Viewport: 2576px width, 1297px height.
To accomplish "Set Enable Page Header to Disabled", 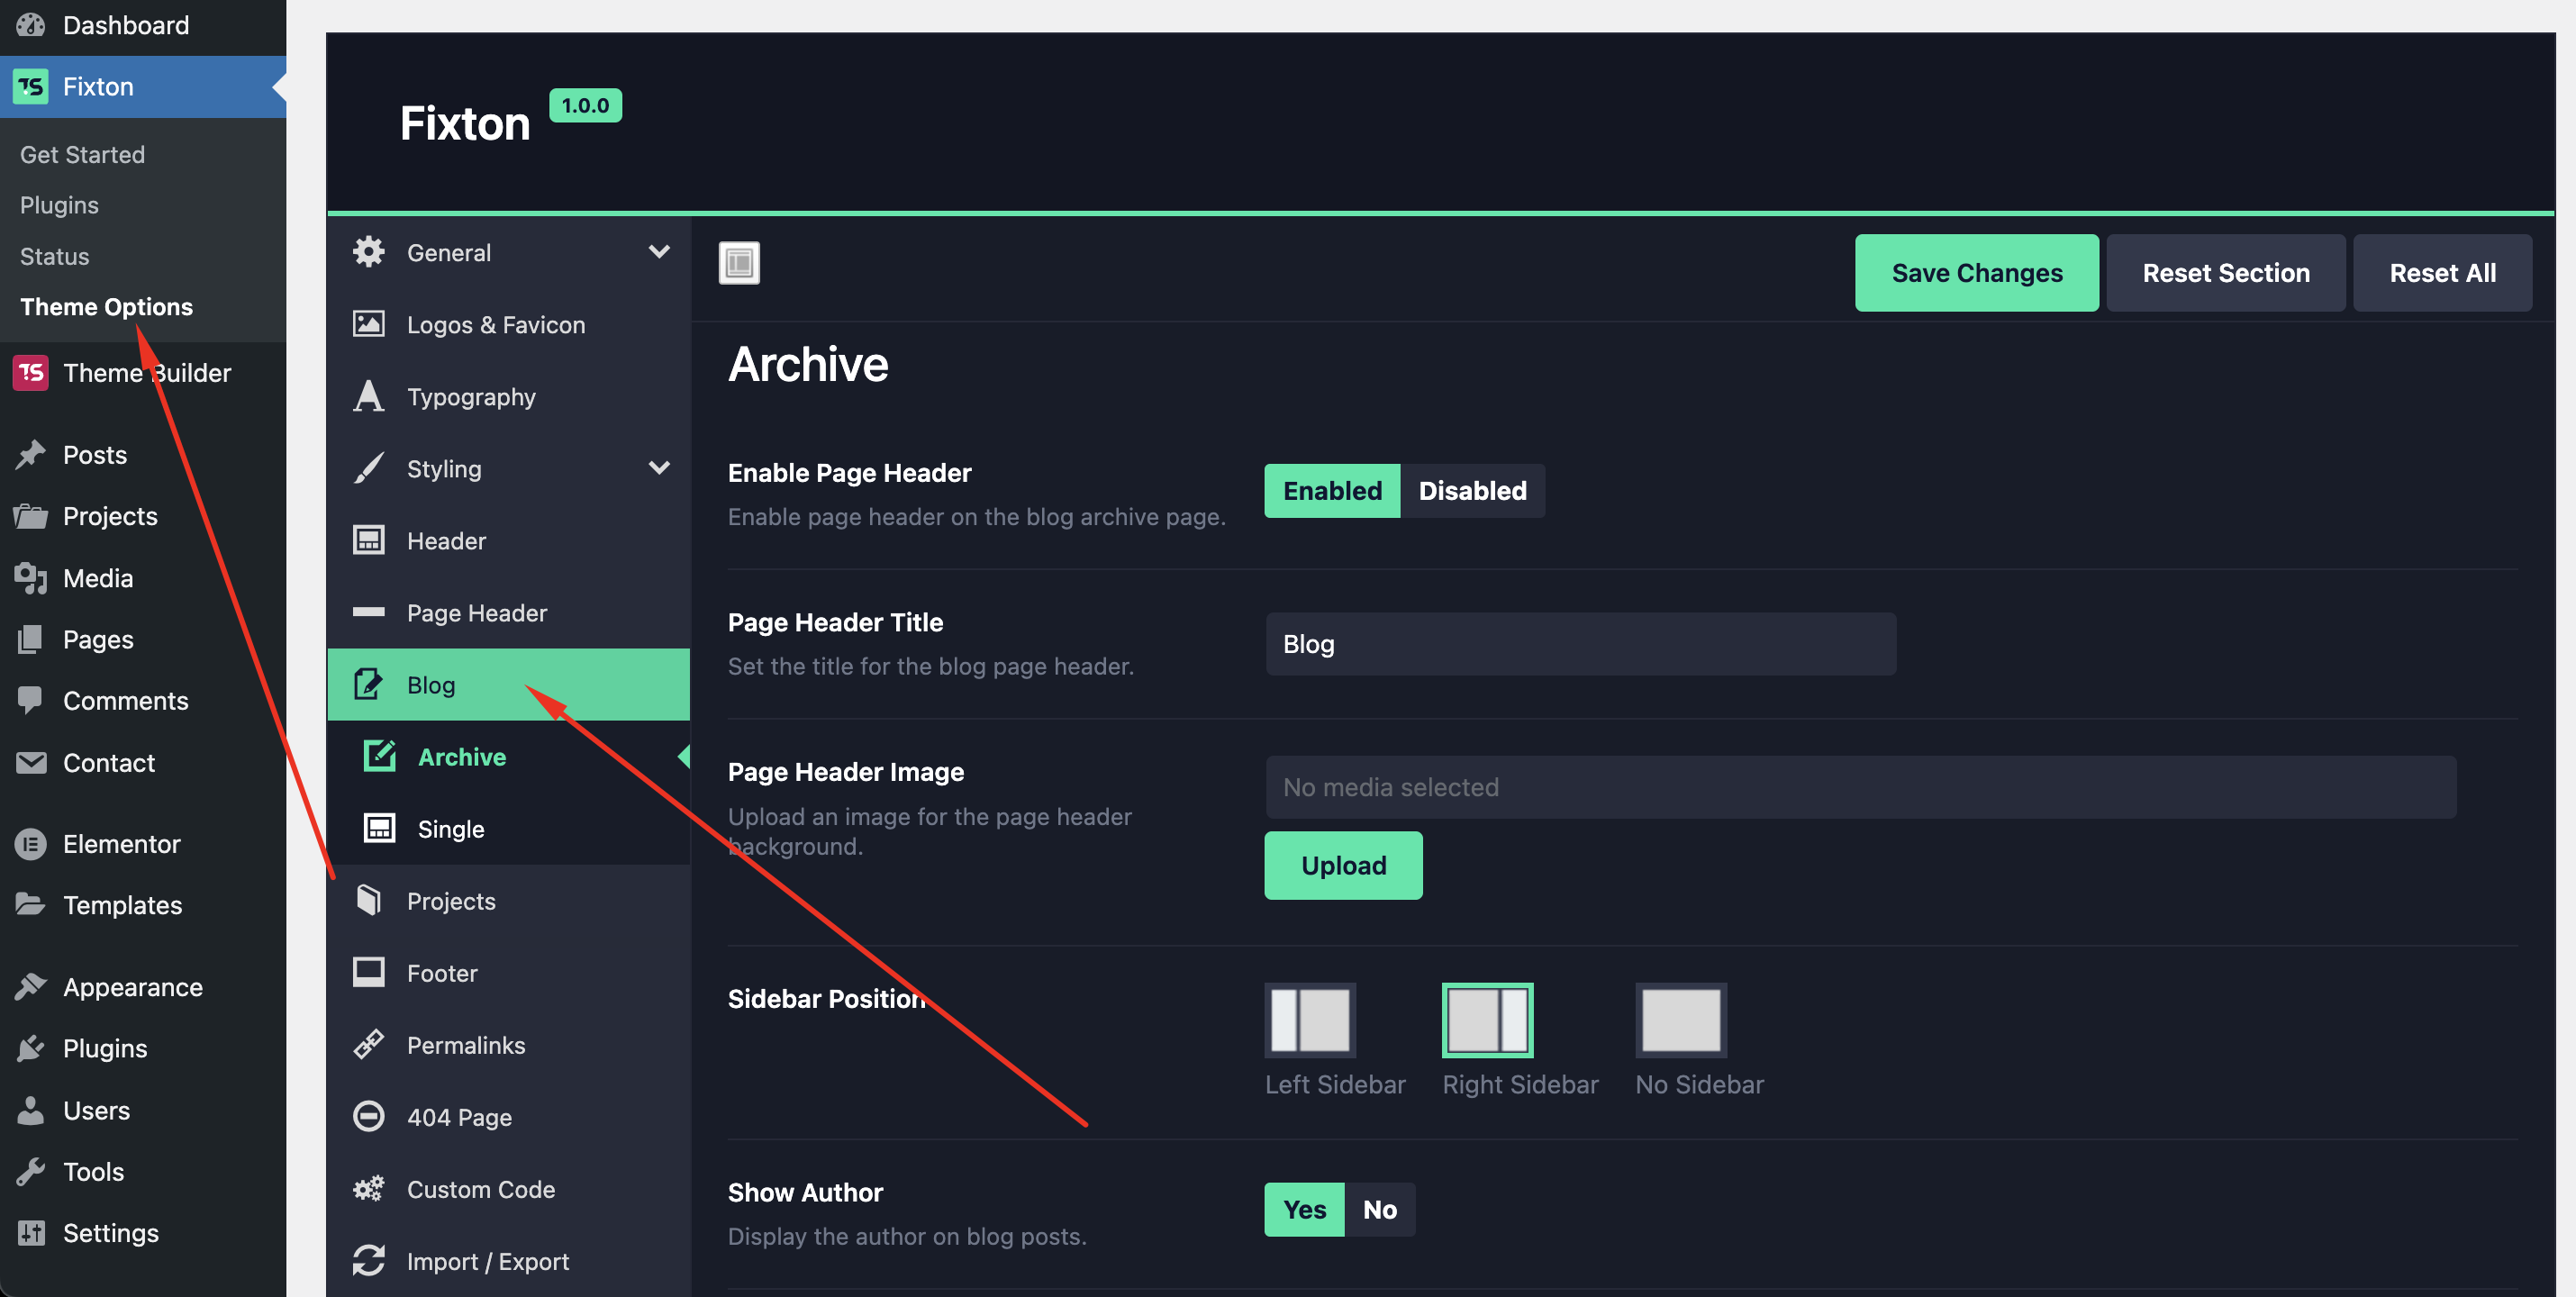I will pyautogui.click(x=1472, y=490).
